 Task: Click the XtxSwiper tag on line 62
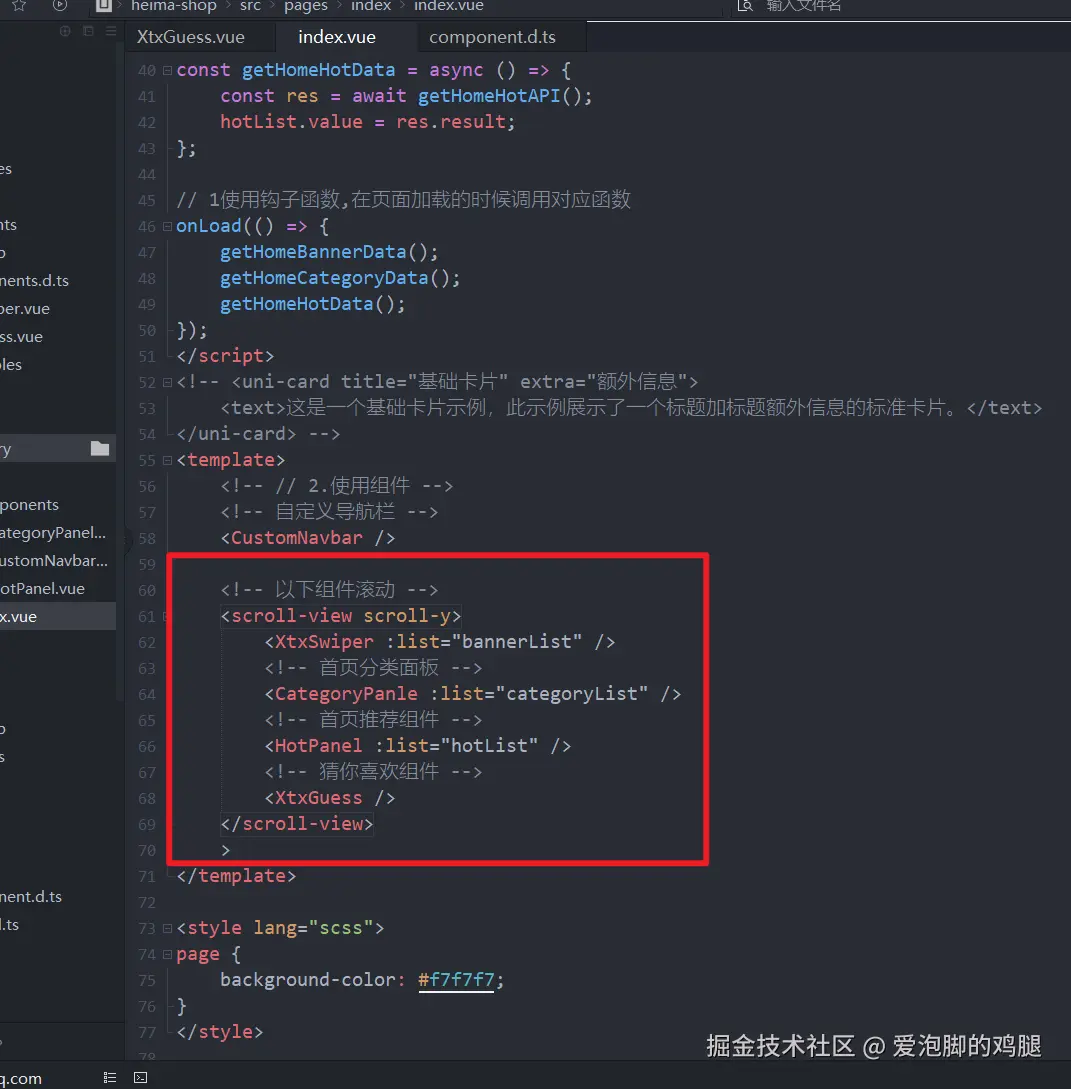(x=324, y=642)
